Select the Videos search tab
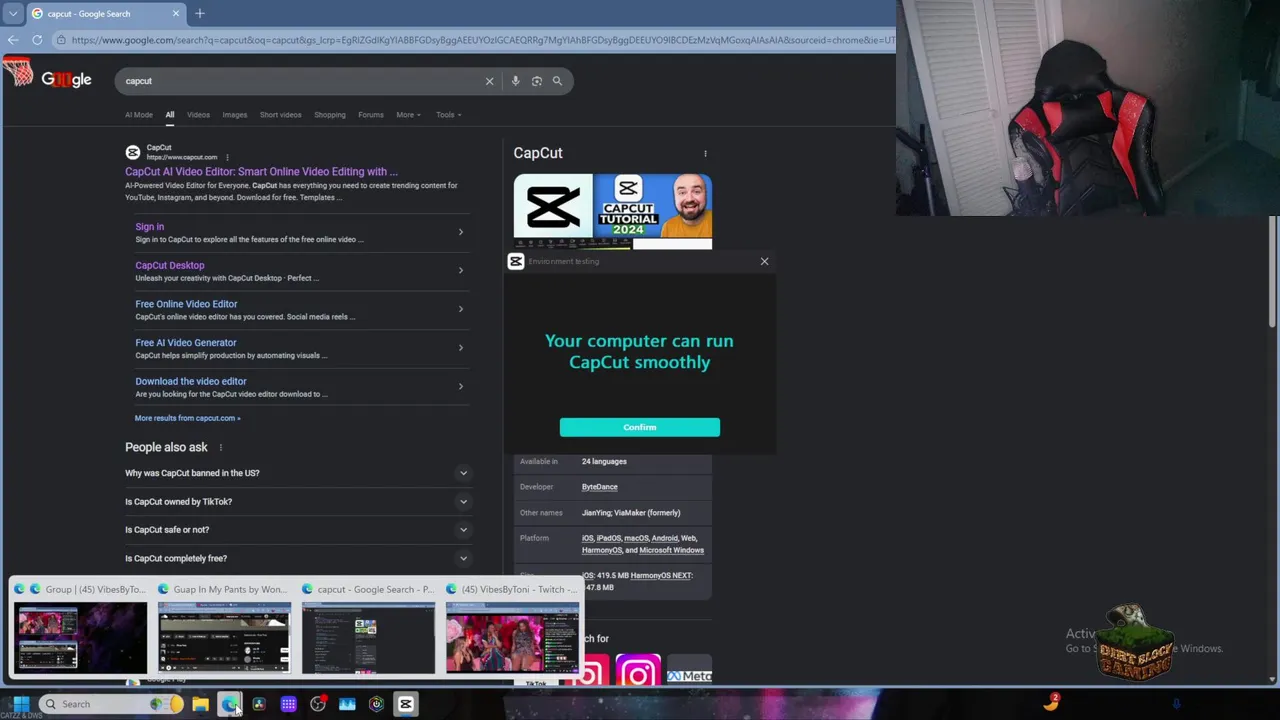 click(x=198, y=115)
